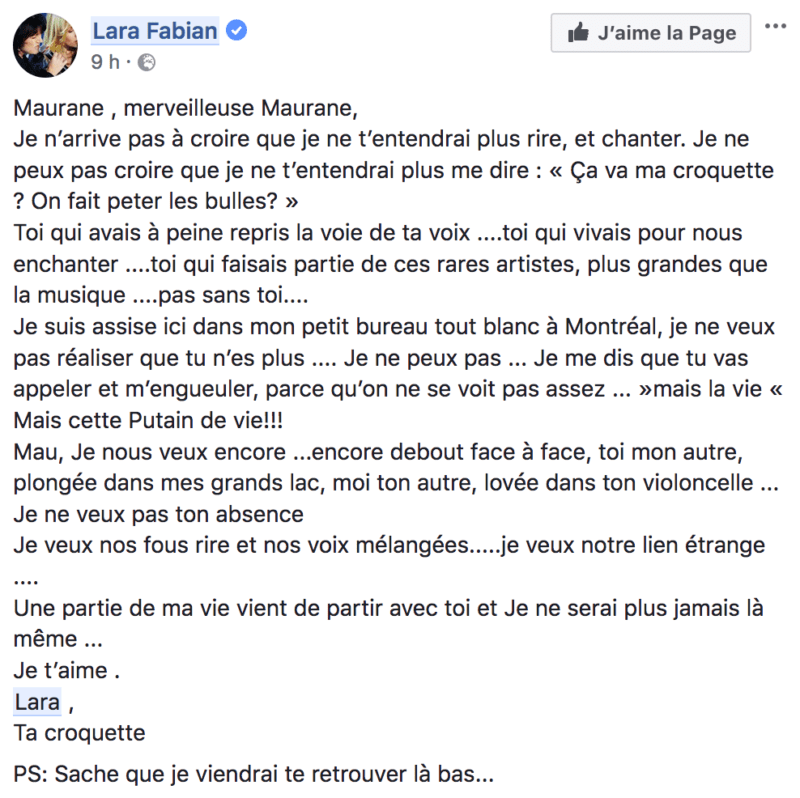800x798 pixels.
Task: Click the "9 h" post timestamp
Action: 106,62
